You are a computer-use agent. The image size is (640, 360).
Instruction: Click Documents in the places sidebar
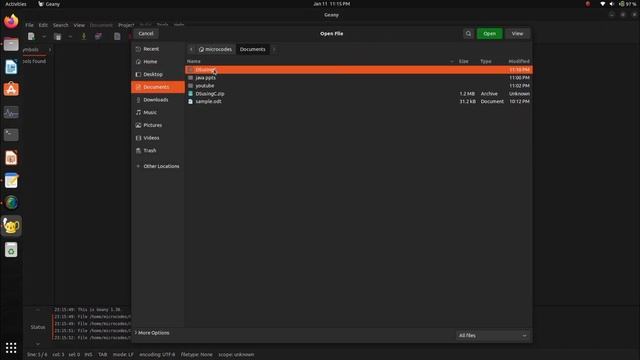(158, 87)
